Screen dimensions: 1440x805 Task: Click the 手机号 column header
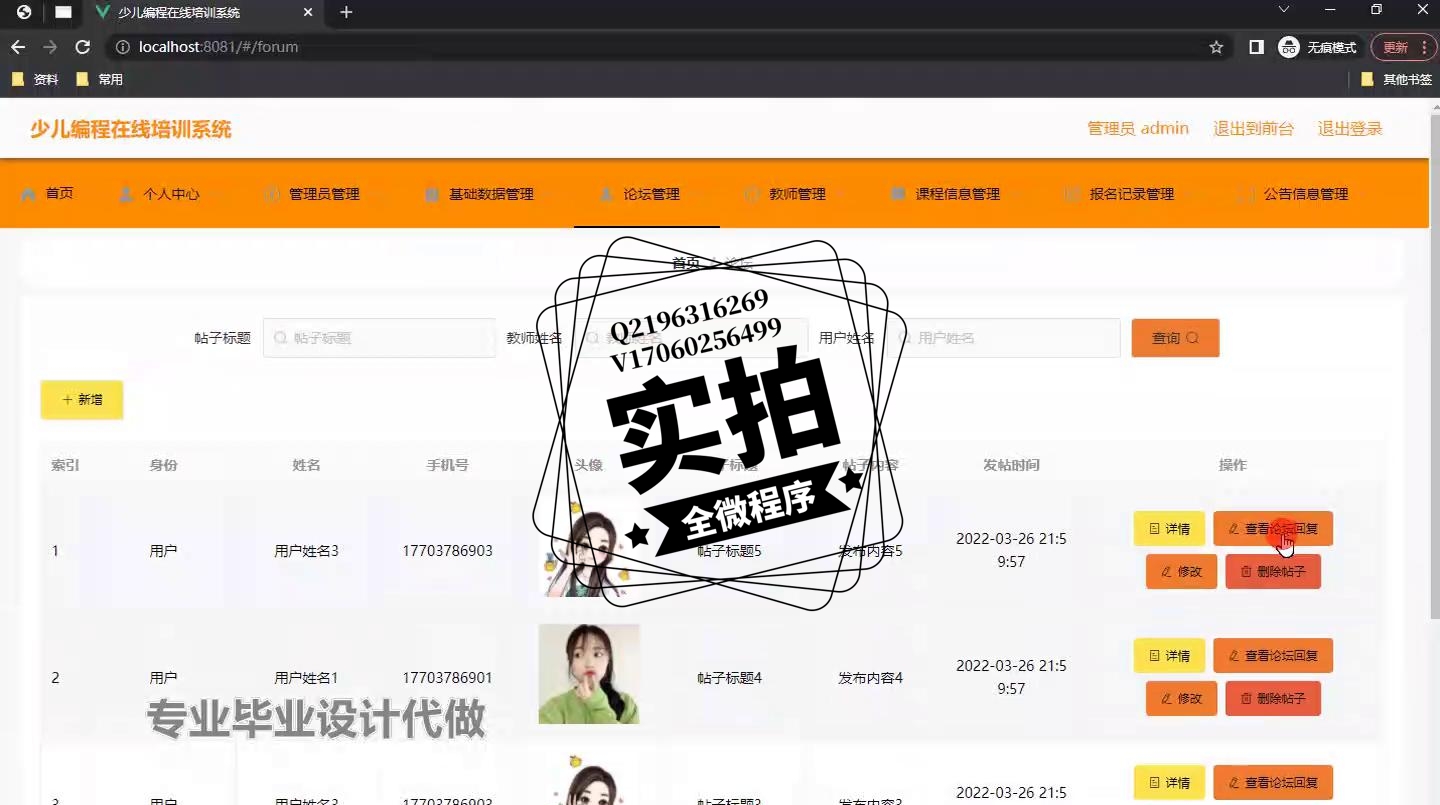point(447,465)
